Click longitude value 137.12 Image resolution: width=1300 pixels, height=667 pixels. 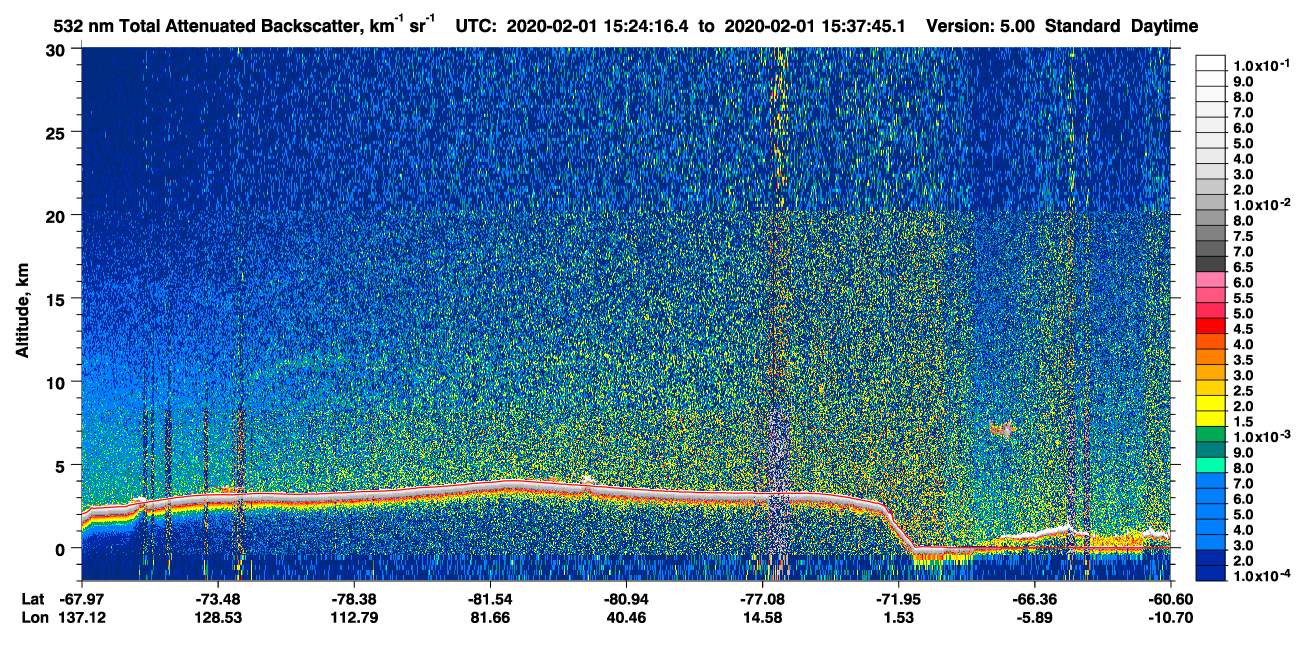coord(83,618)
